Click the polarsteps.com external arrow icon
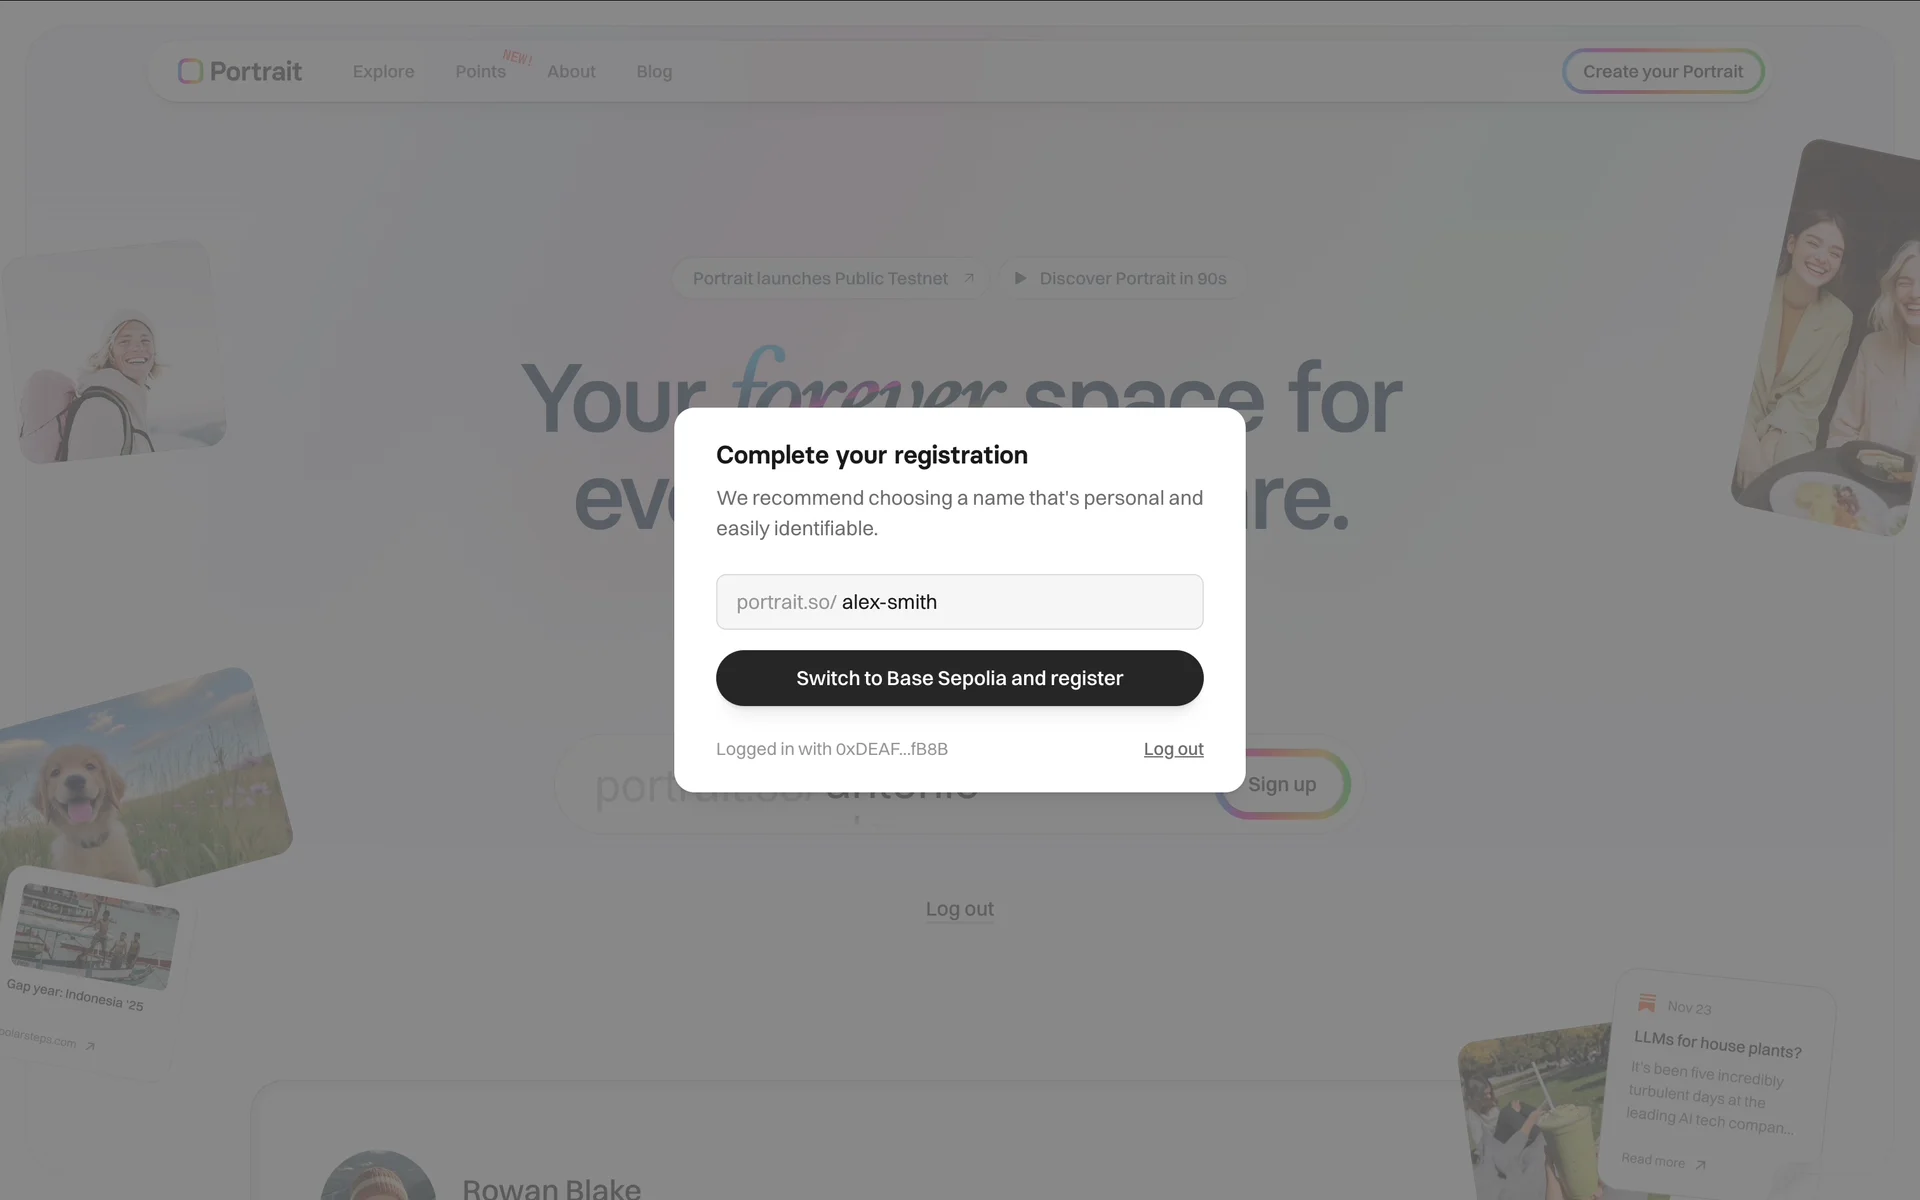This screenshot has height=1200, width=1920. tap(90, 1046)
